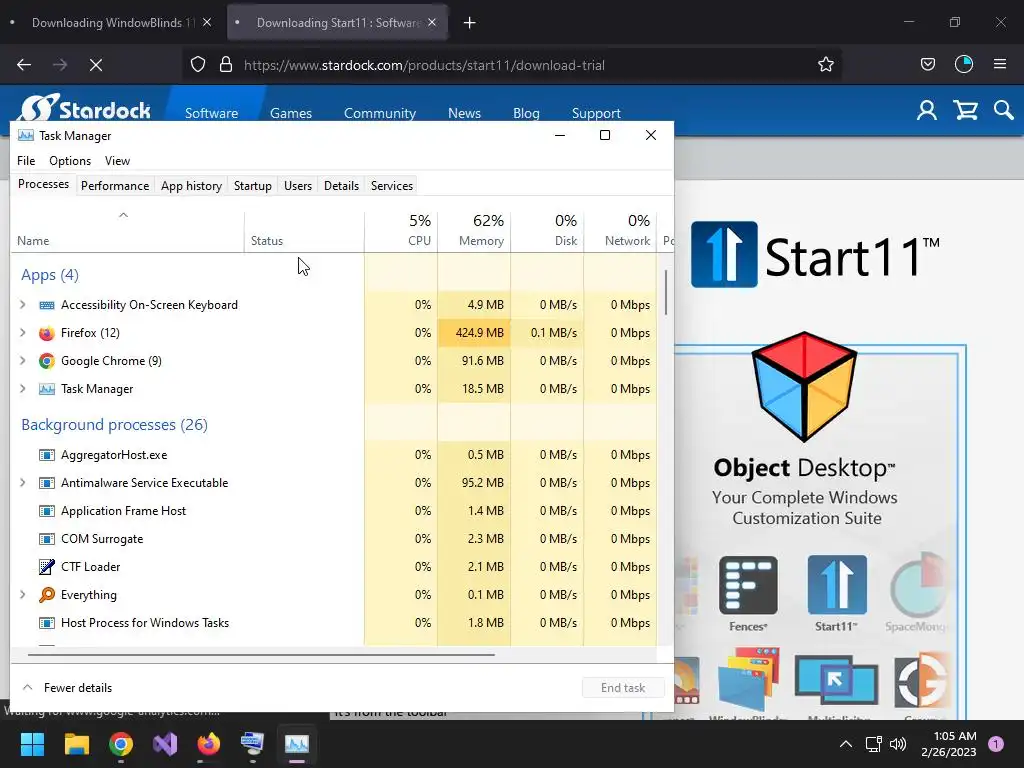
Task: Click Task Manager vertical scrollbar
Action: tap(666, 293)
